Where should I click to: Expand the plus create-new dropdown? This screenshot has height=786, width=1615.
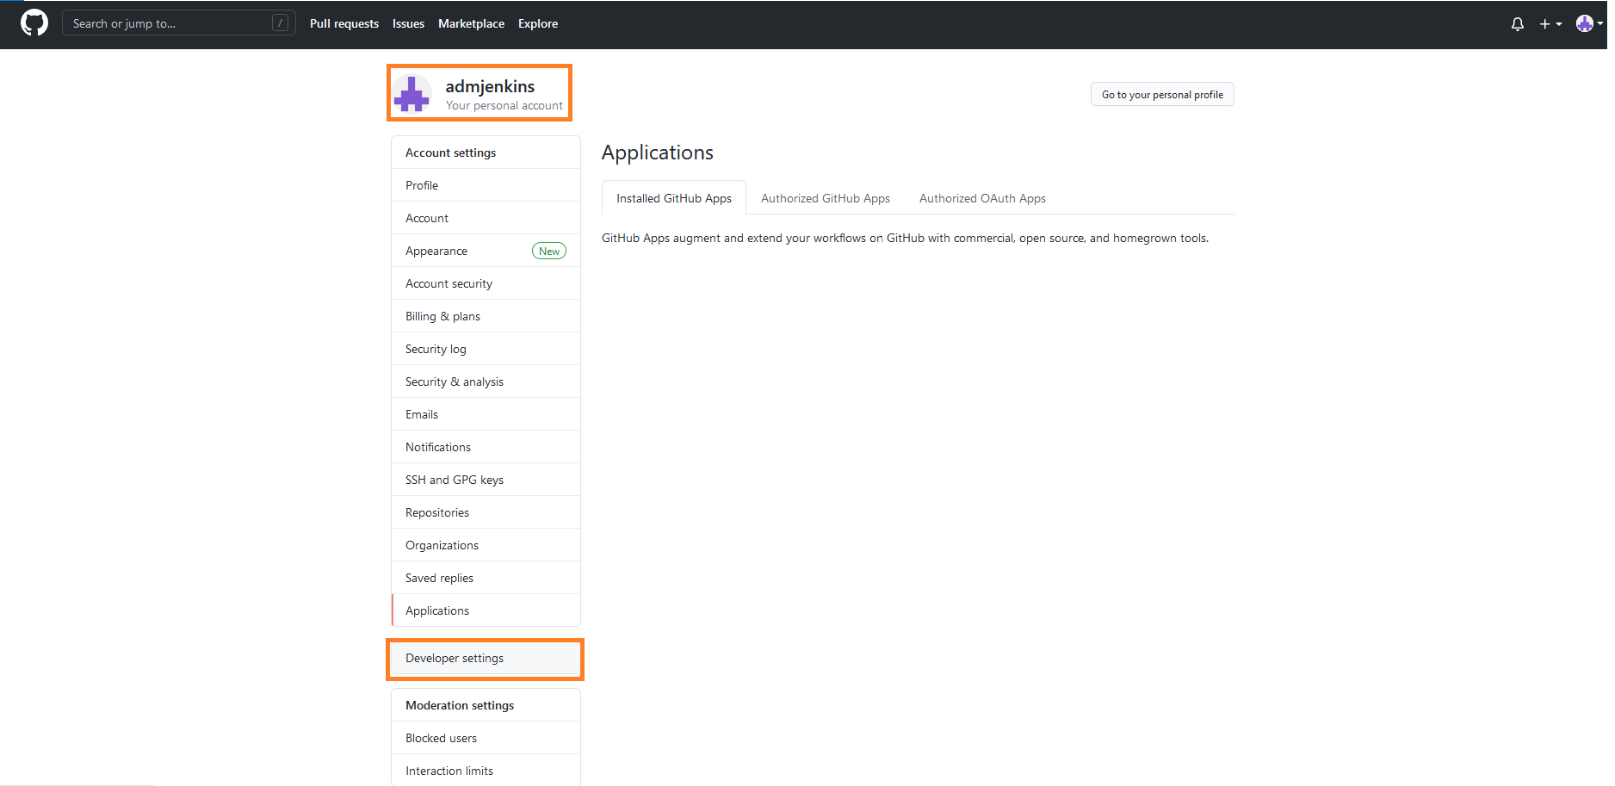[x=1549, y=24]
